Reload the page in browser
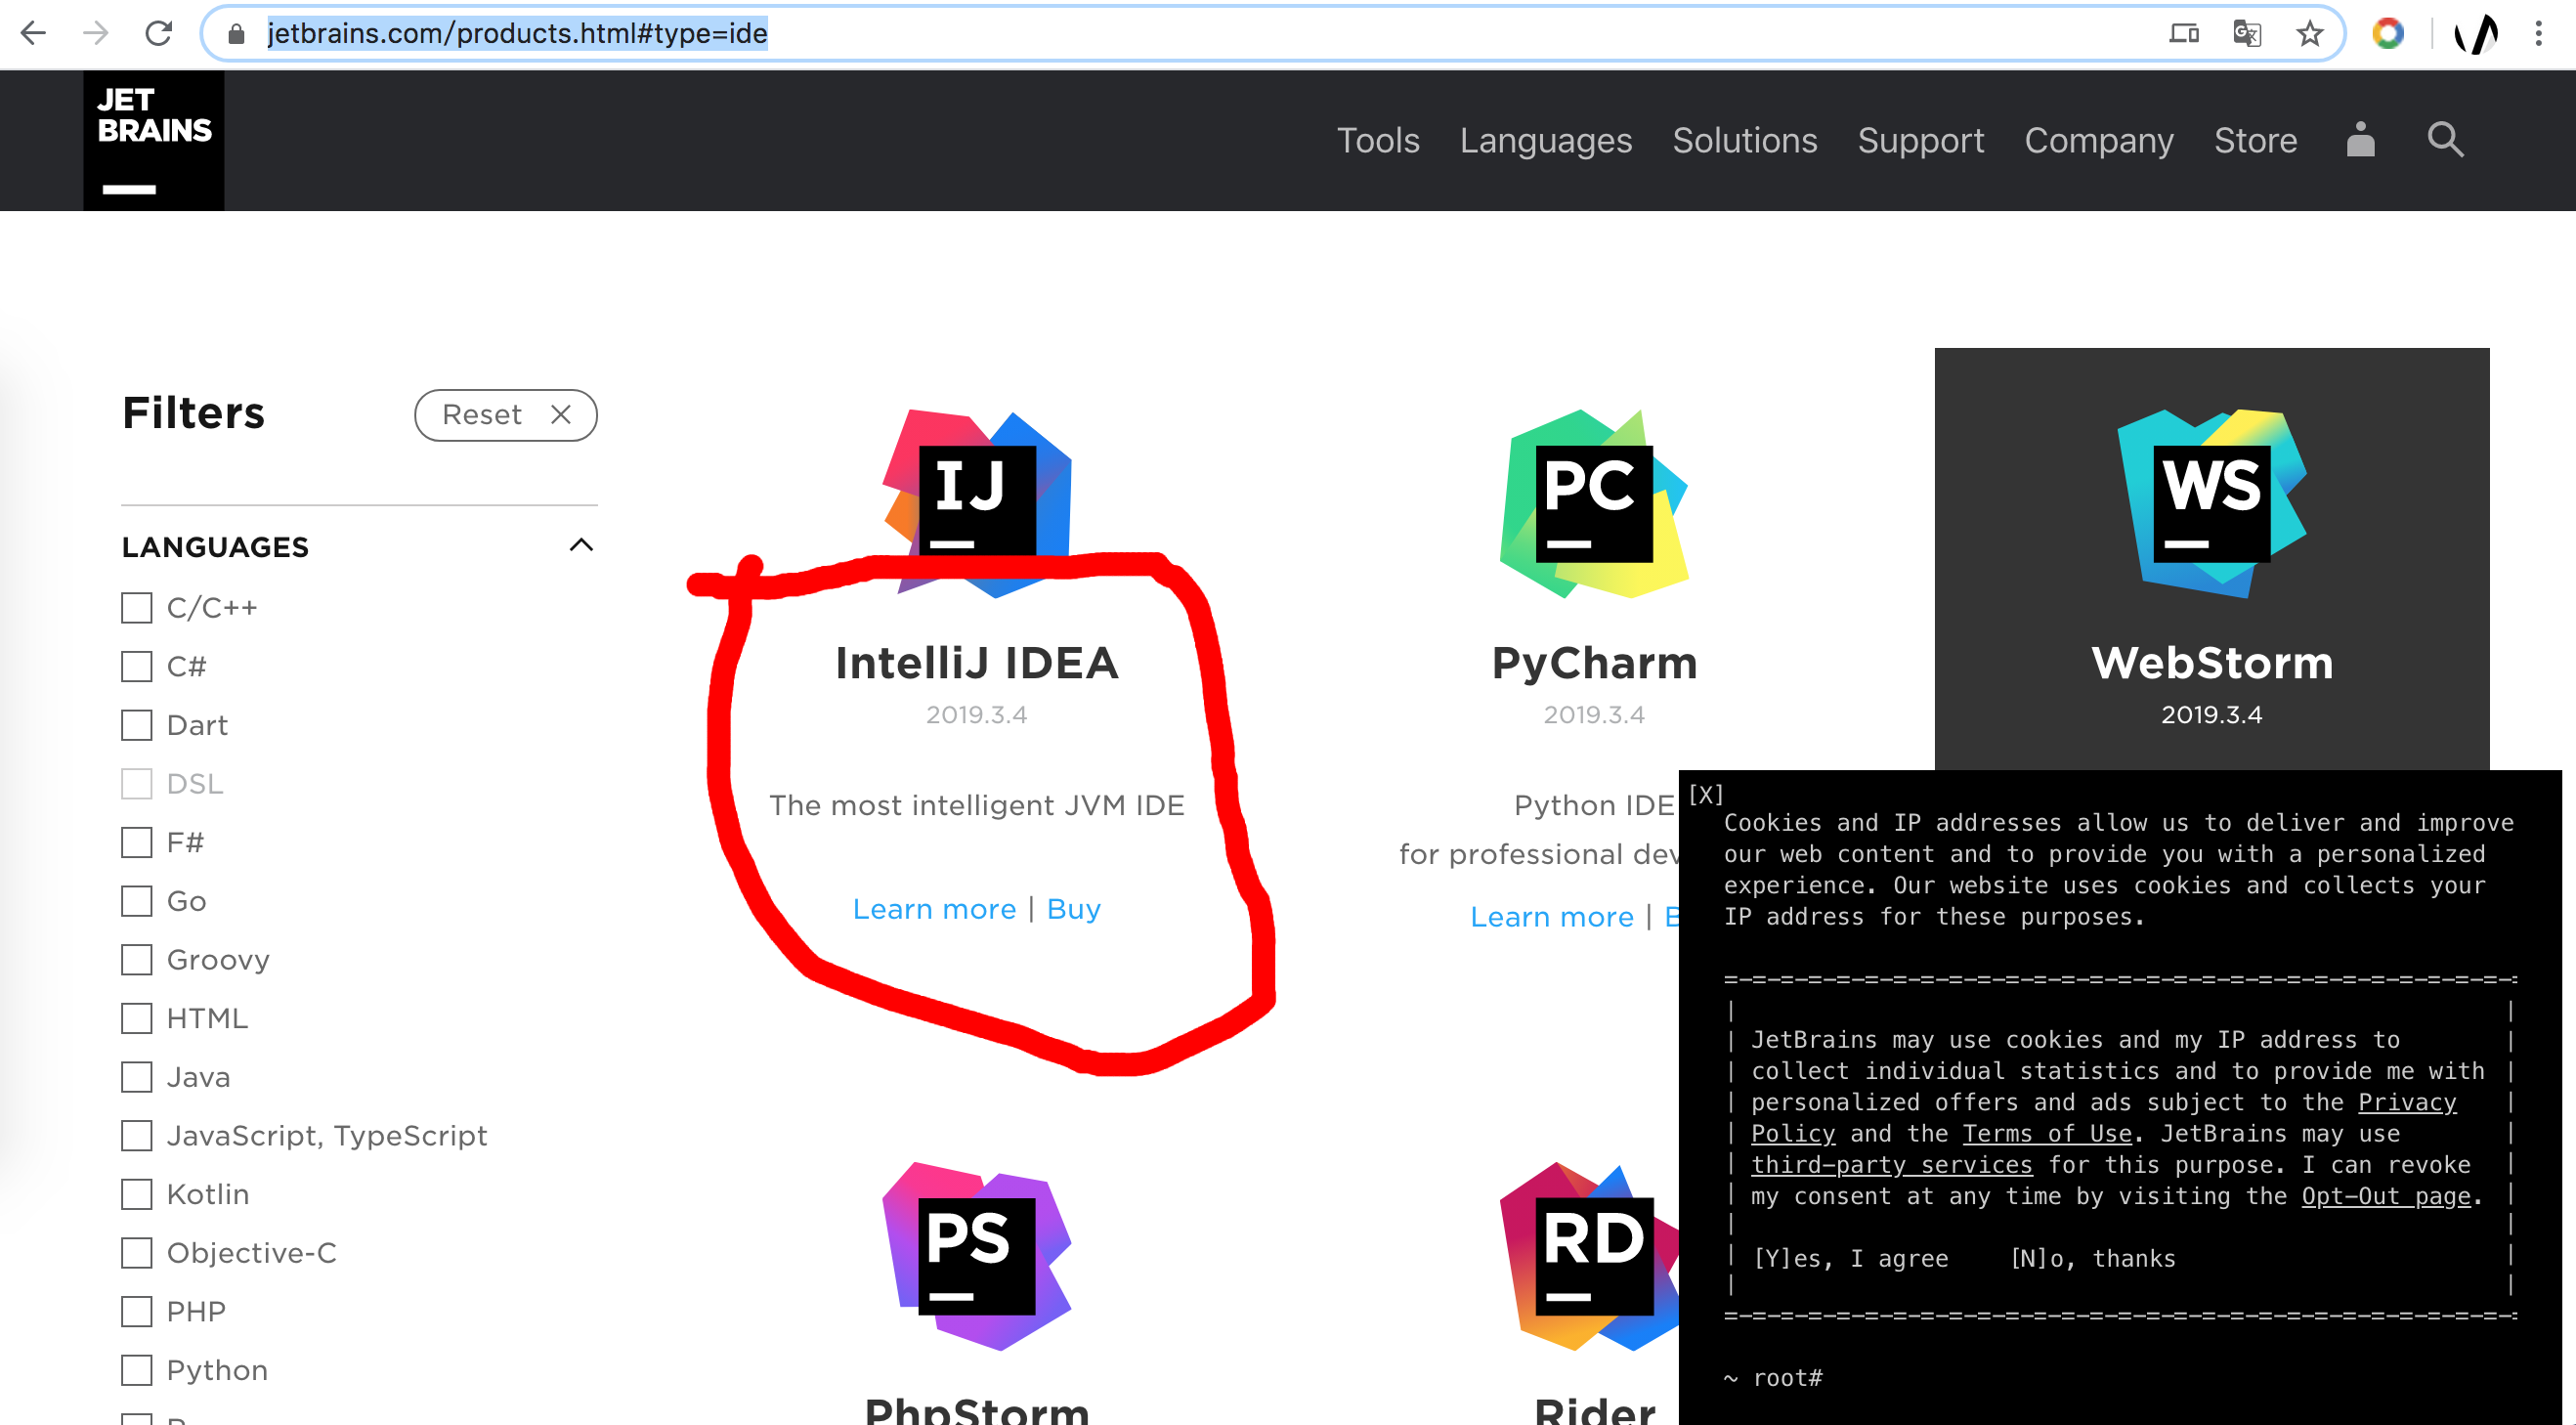Image resolution: width=2576 pixels, height=1425 pixels. [x=159, y=34]
